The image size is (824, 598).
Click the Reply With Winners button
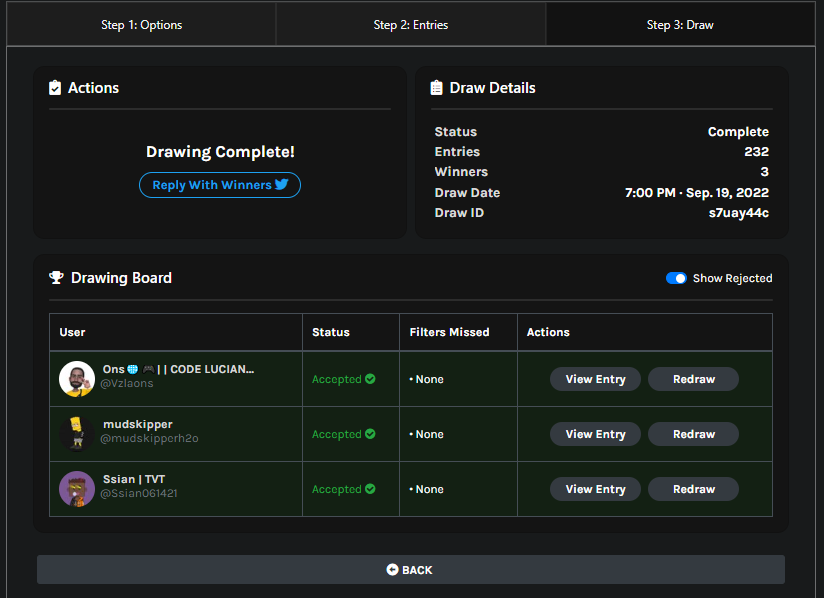(220, 185)
